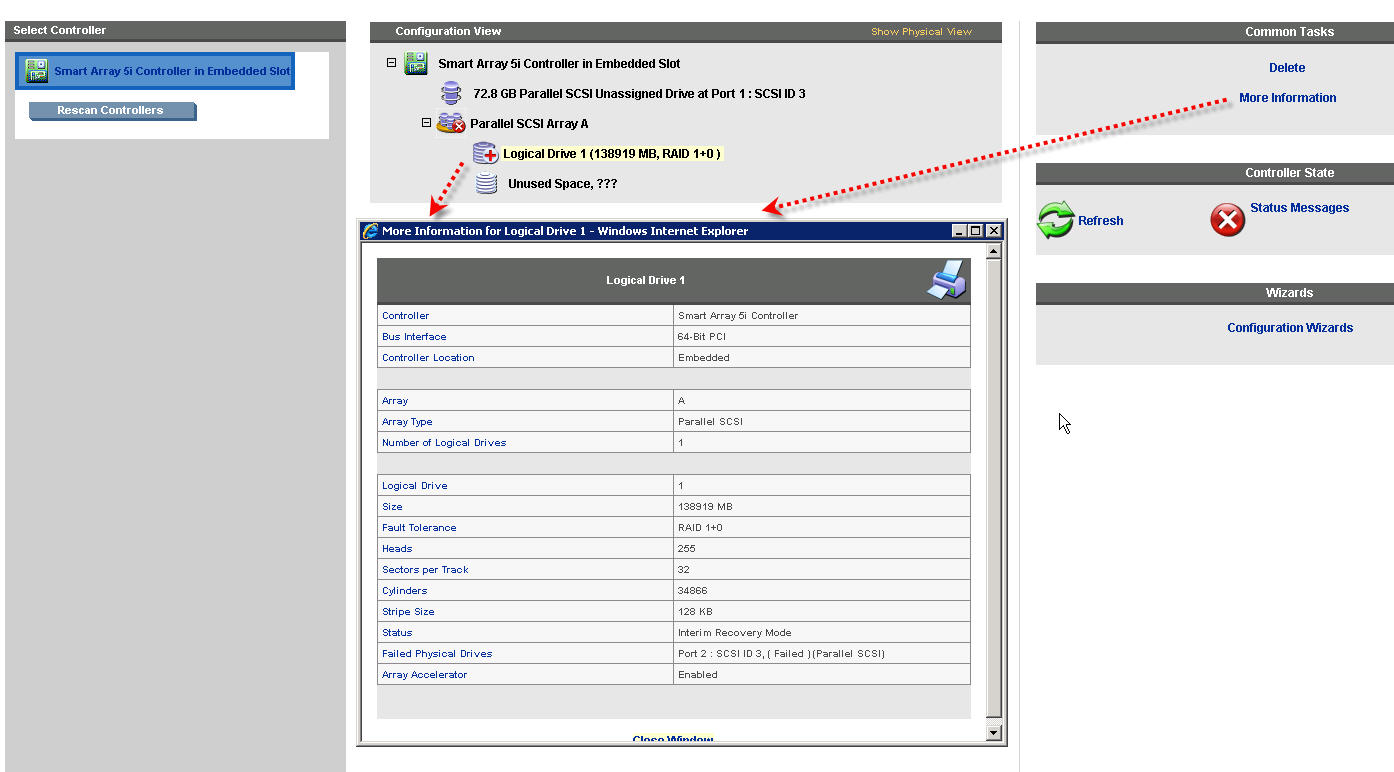This screenshot has height=772, width=1394.
Task: Minimize the More Information popup window
Action: (x=960, y=231)
